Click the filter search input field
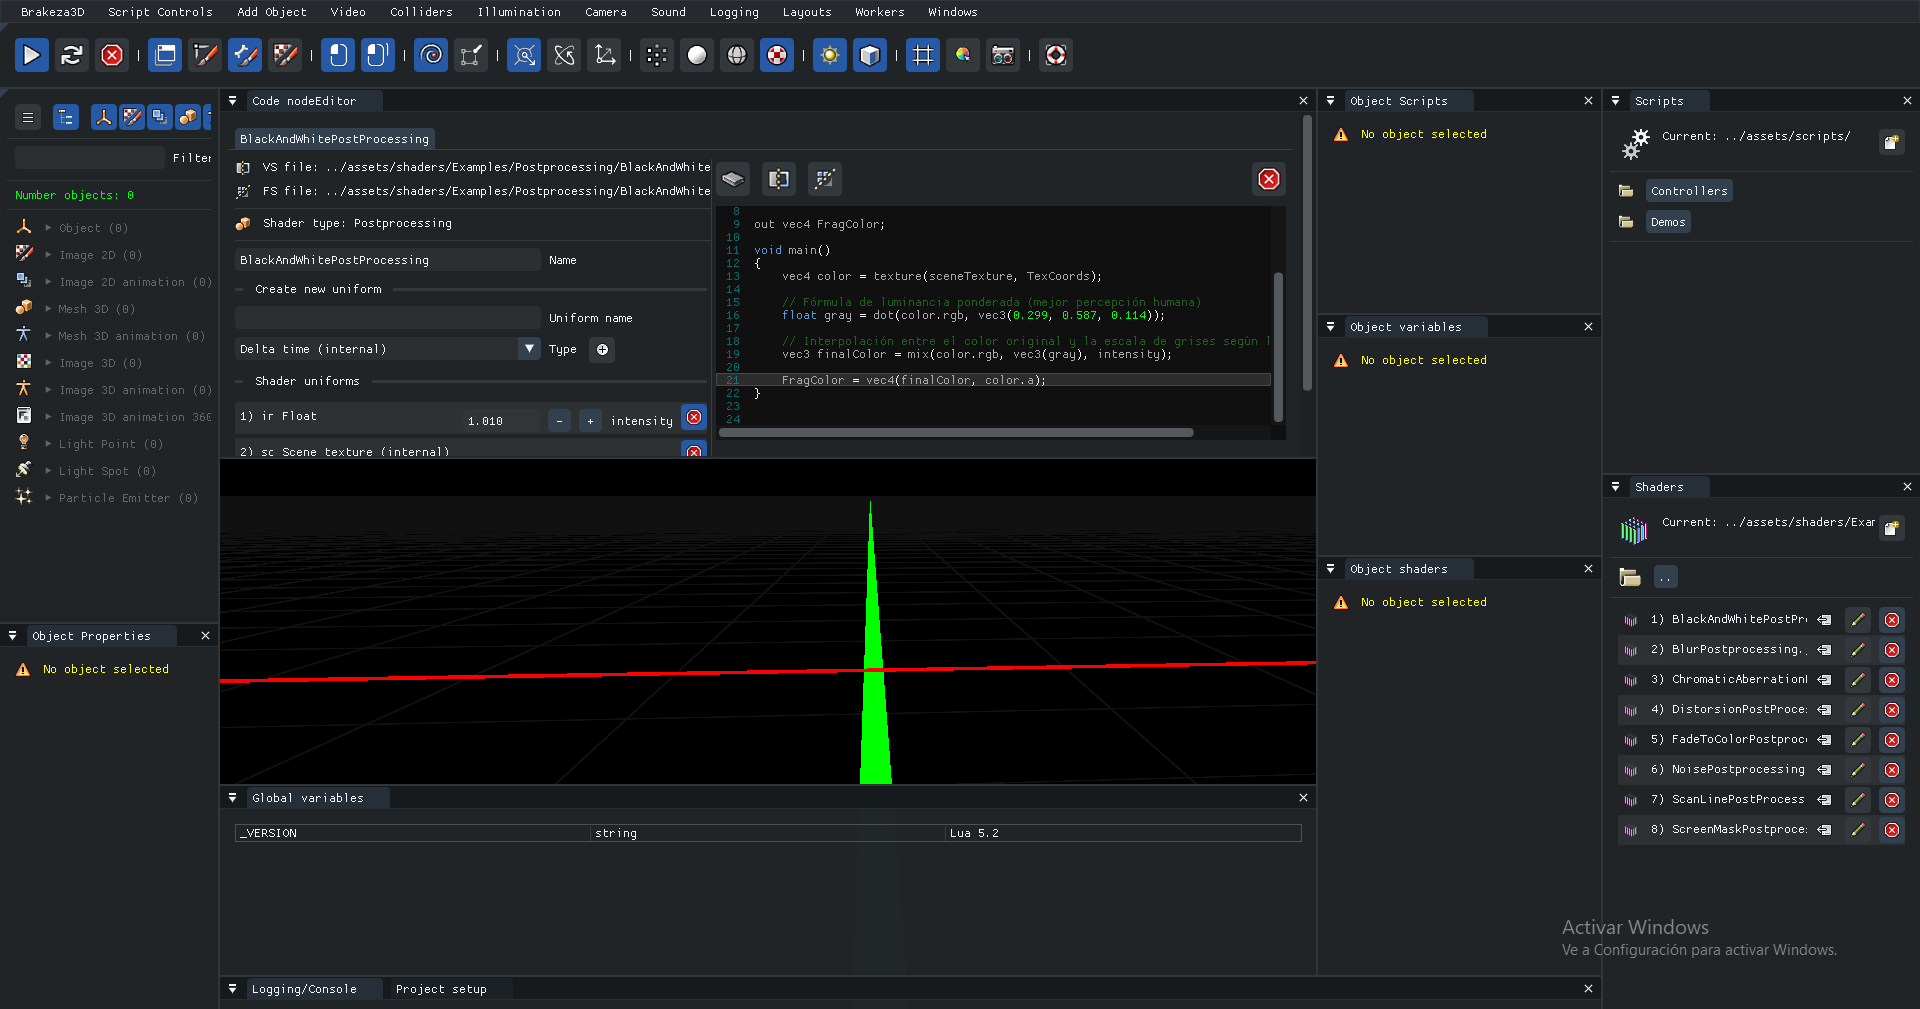1920x1009 pixels. pyautogui.click(x=90, y=157)
